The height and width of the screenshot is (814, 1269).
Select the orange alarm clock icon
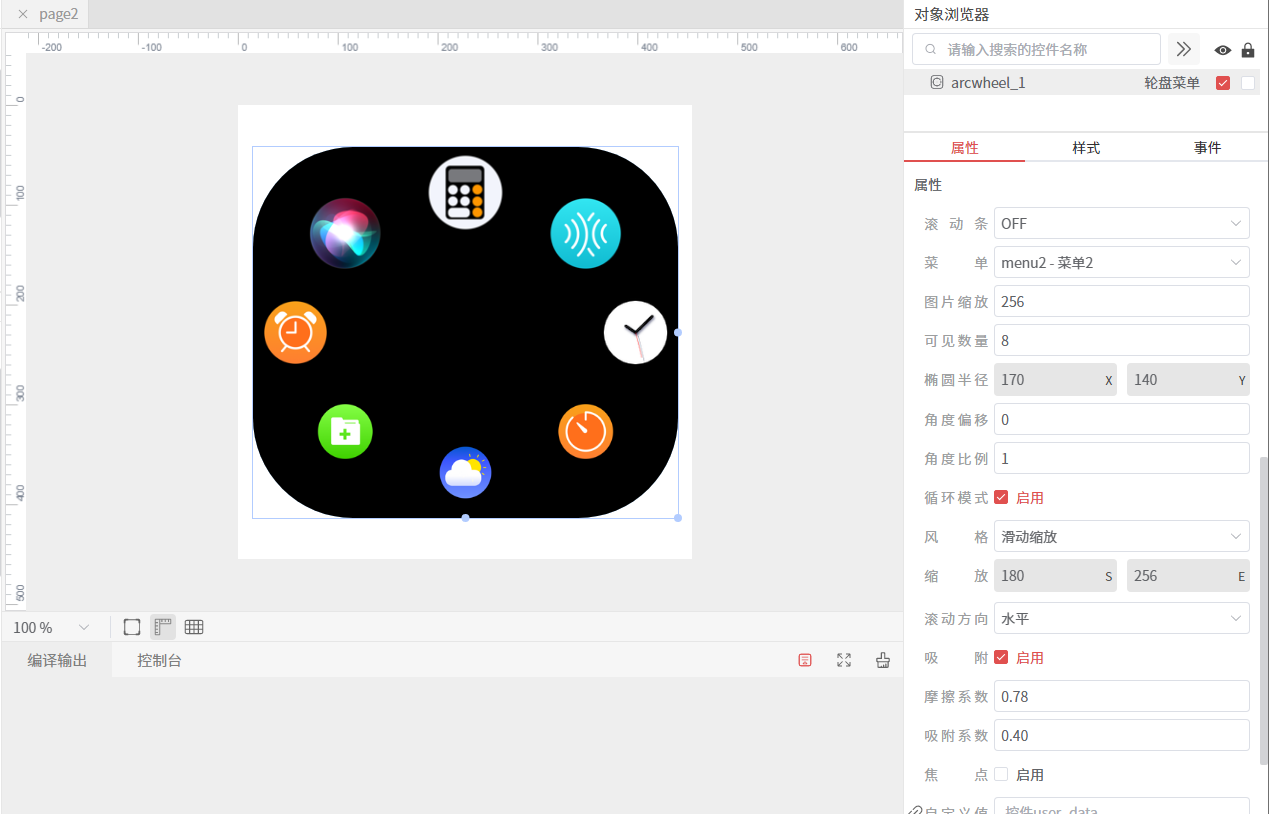tap(295, 332)
